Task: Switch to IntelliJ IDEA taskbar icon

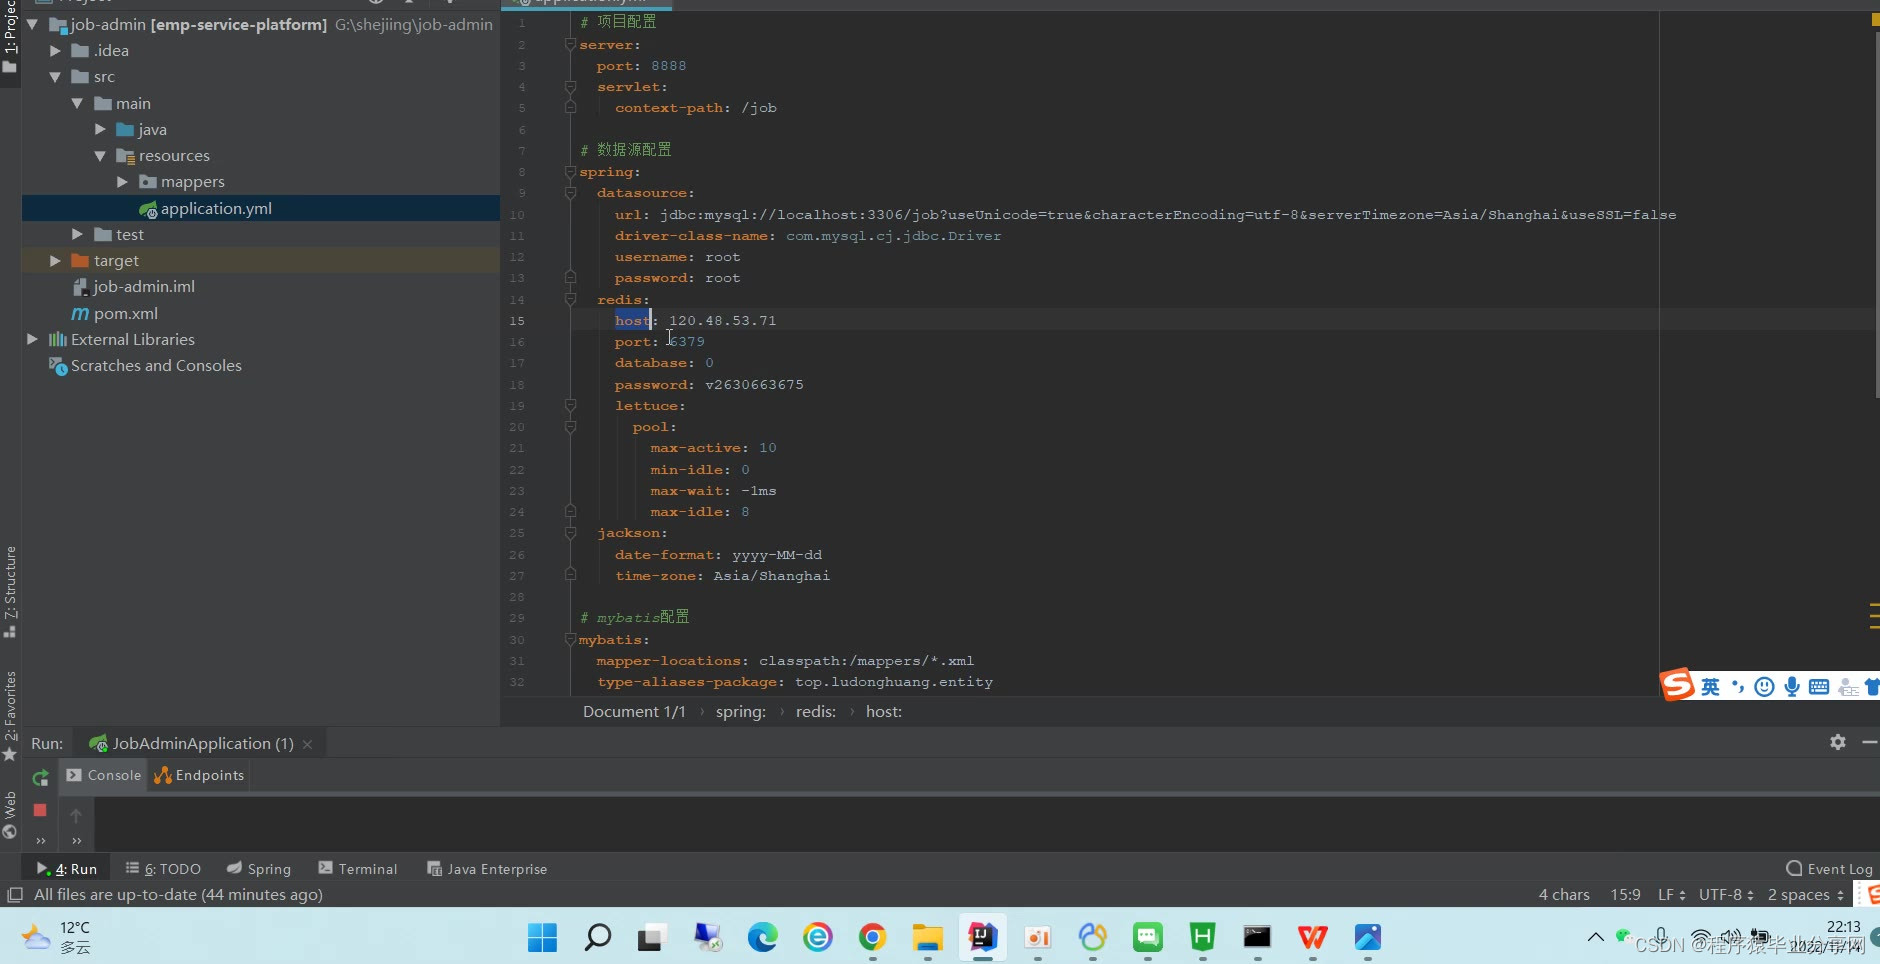Action: pos(982,937)
